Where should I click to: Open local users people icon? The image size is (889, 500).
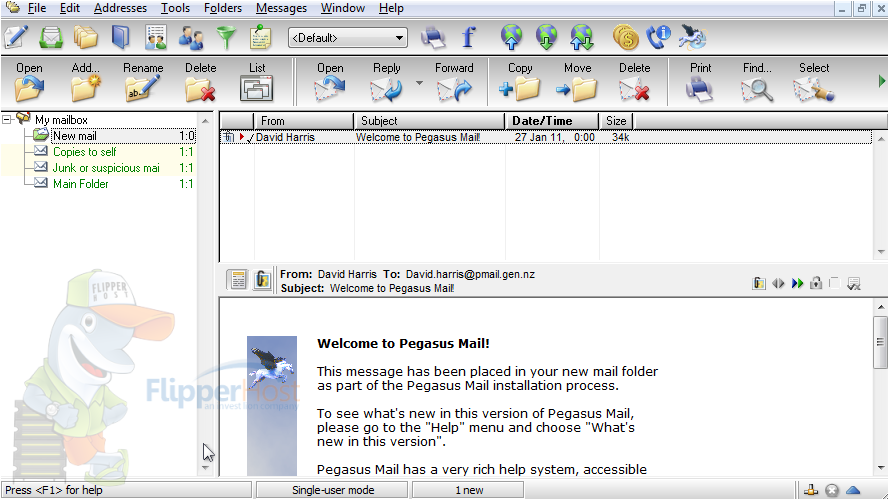[x=191, y=37]
